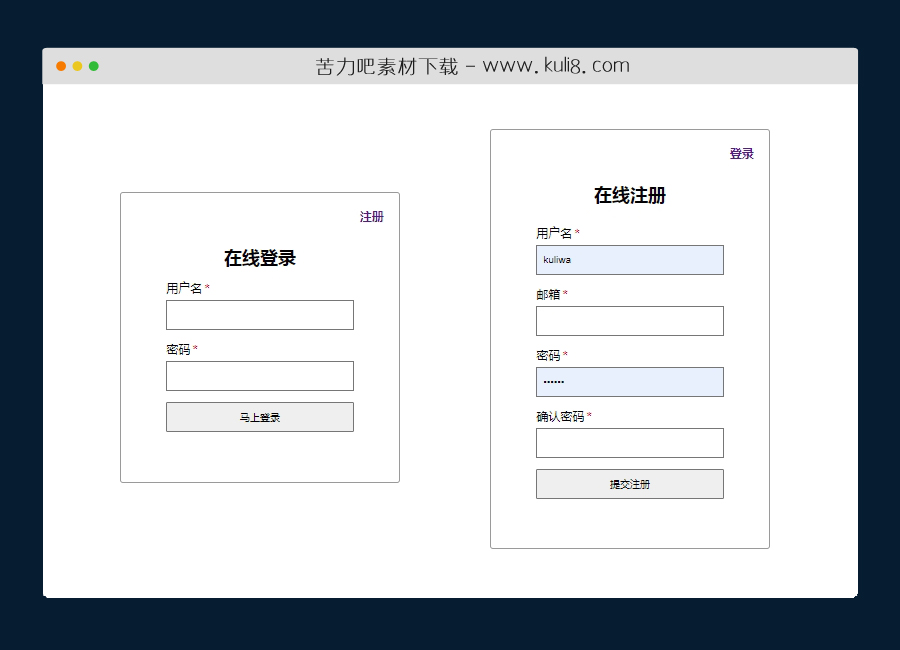This screenshot has height=650, width=900.
Task: Click the 邮箱 email input field
Action: tap(630, 321)
